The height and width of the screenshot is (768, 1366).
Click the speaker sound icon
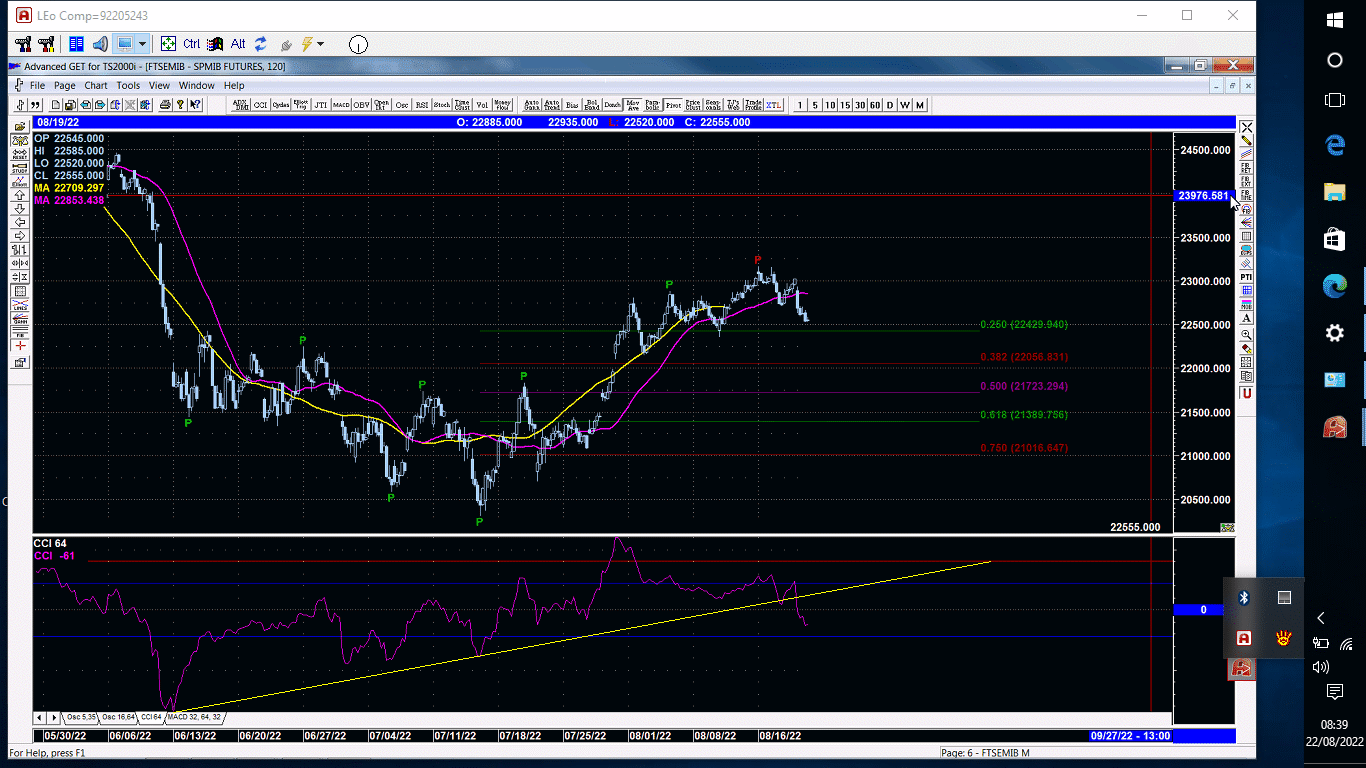coord(100,44)
